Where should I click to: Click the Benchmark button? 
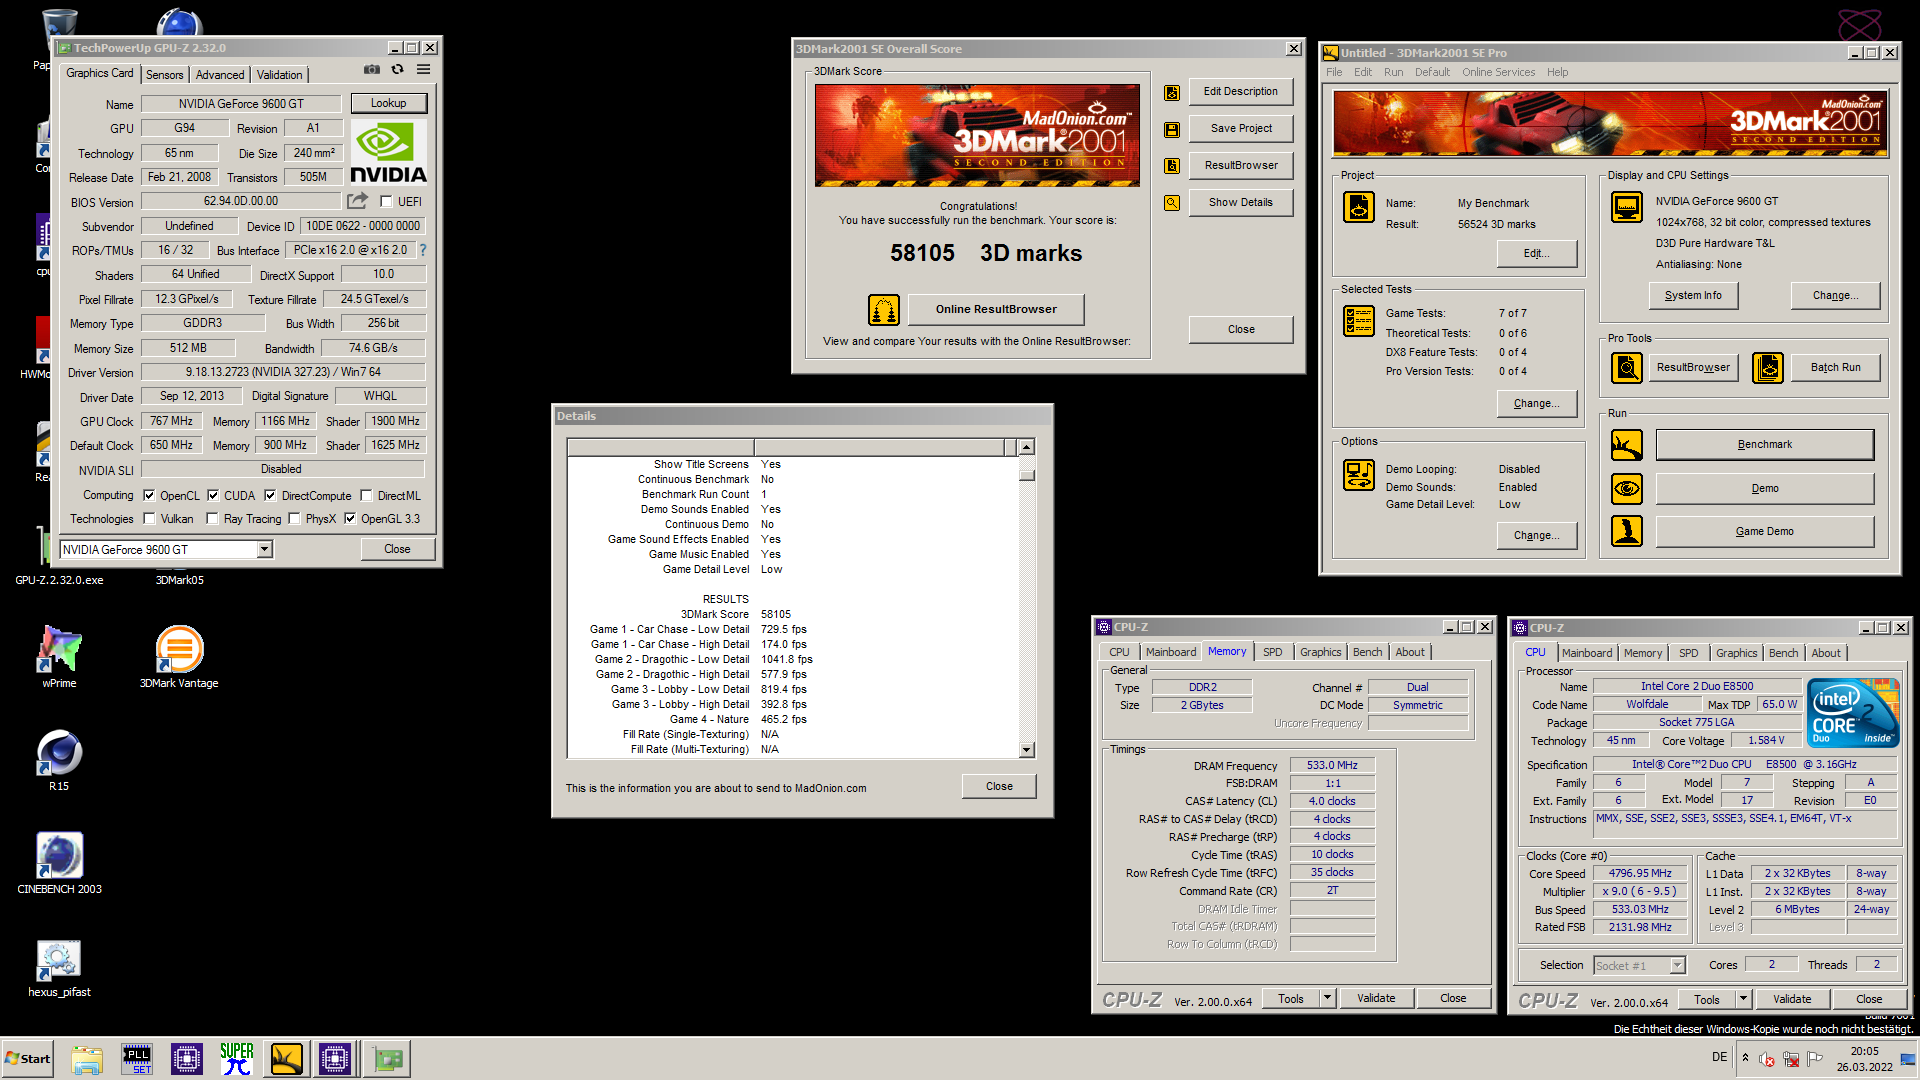[x=1765, y=444]
